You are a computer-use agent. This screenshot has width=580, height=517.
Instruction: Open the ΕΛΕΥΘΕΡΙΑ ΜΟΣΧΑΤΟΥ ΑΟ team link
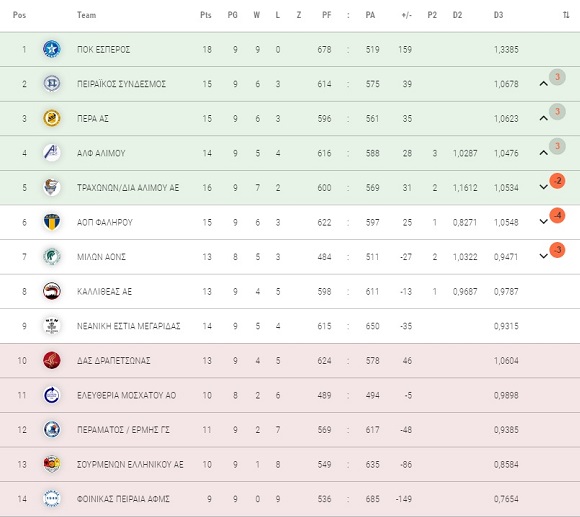pyautogui.click(x=126, y=395)
